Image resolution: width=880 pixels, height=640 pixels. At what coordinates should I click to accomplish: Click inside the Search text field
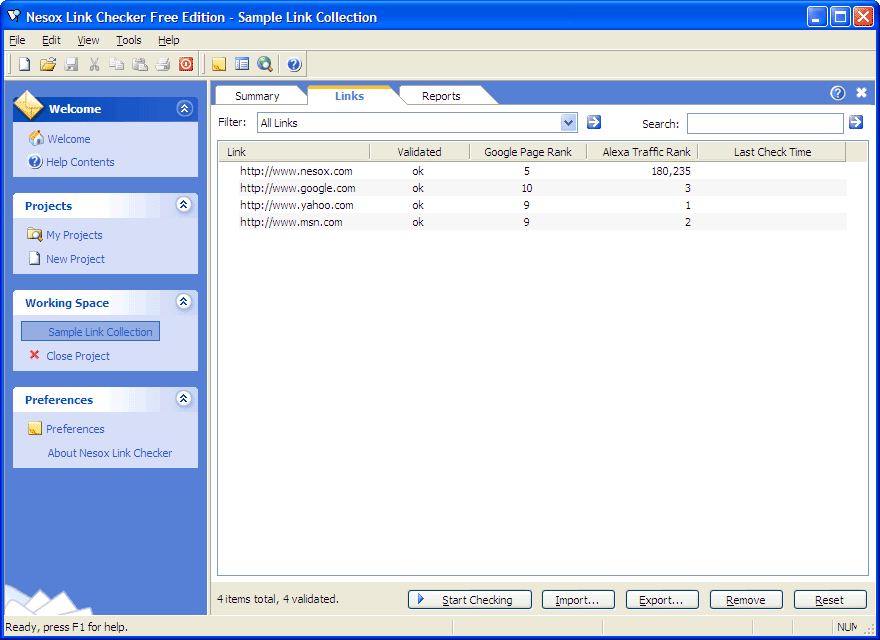765,123
